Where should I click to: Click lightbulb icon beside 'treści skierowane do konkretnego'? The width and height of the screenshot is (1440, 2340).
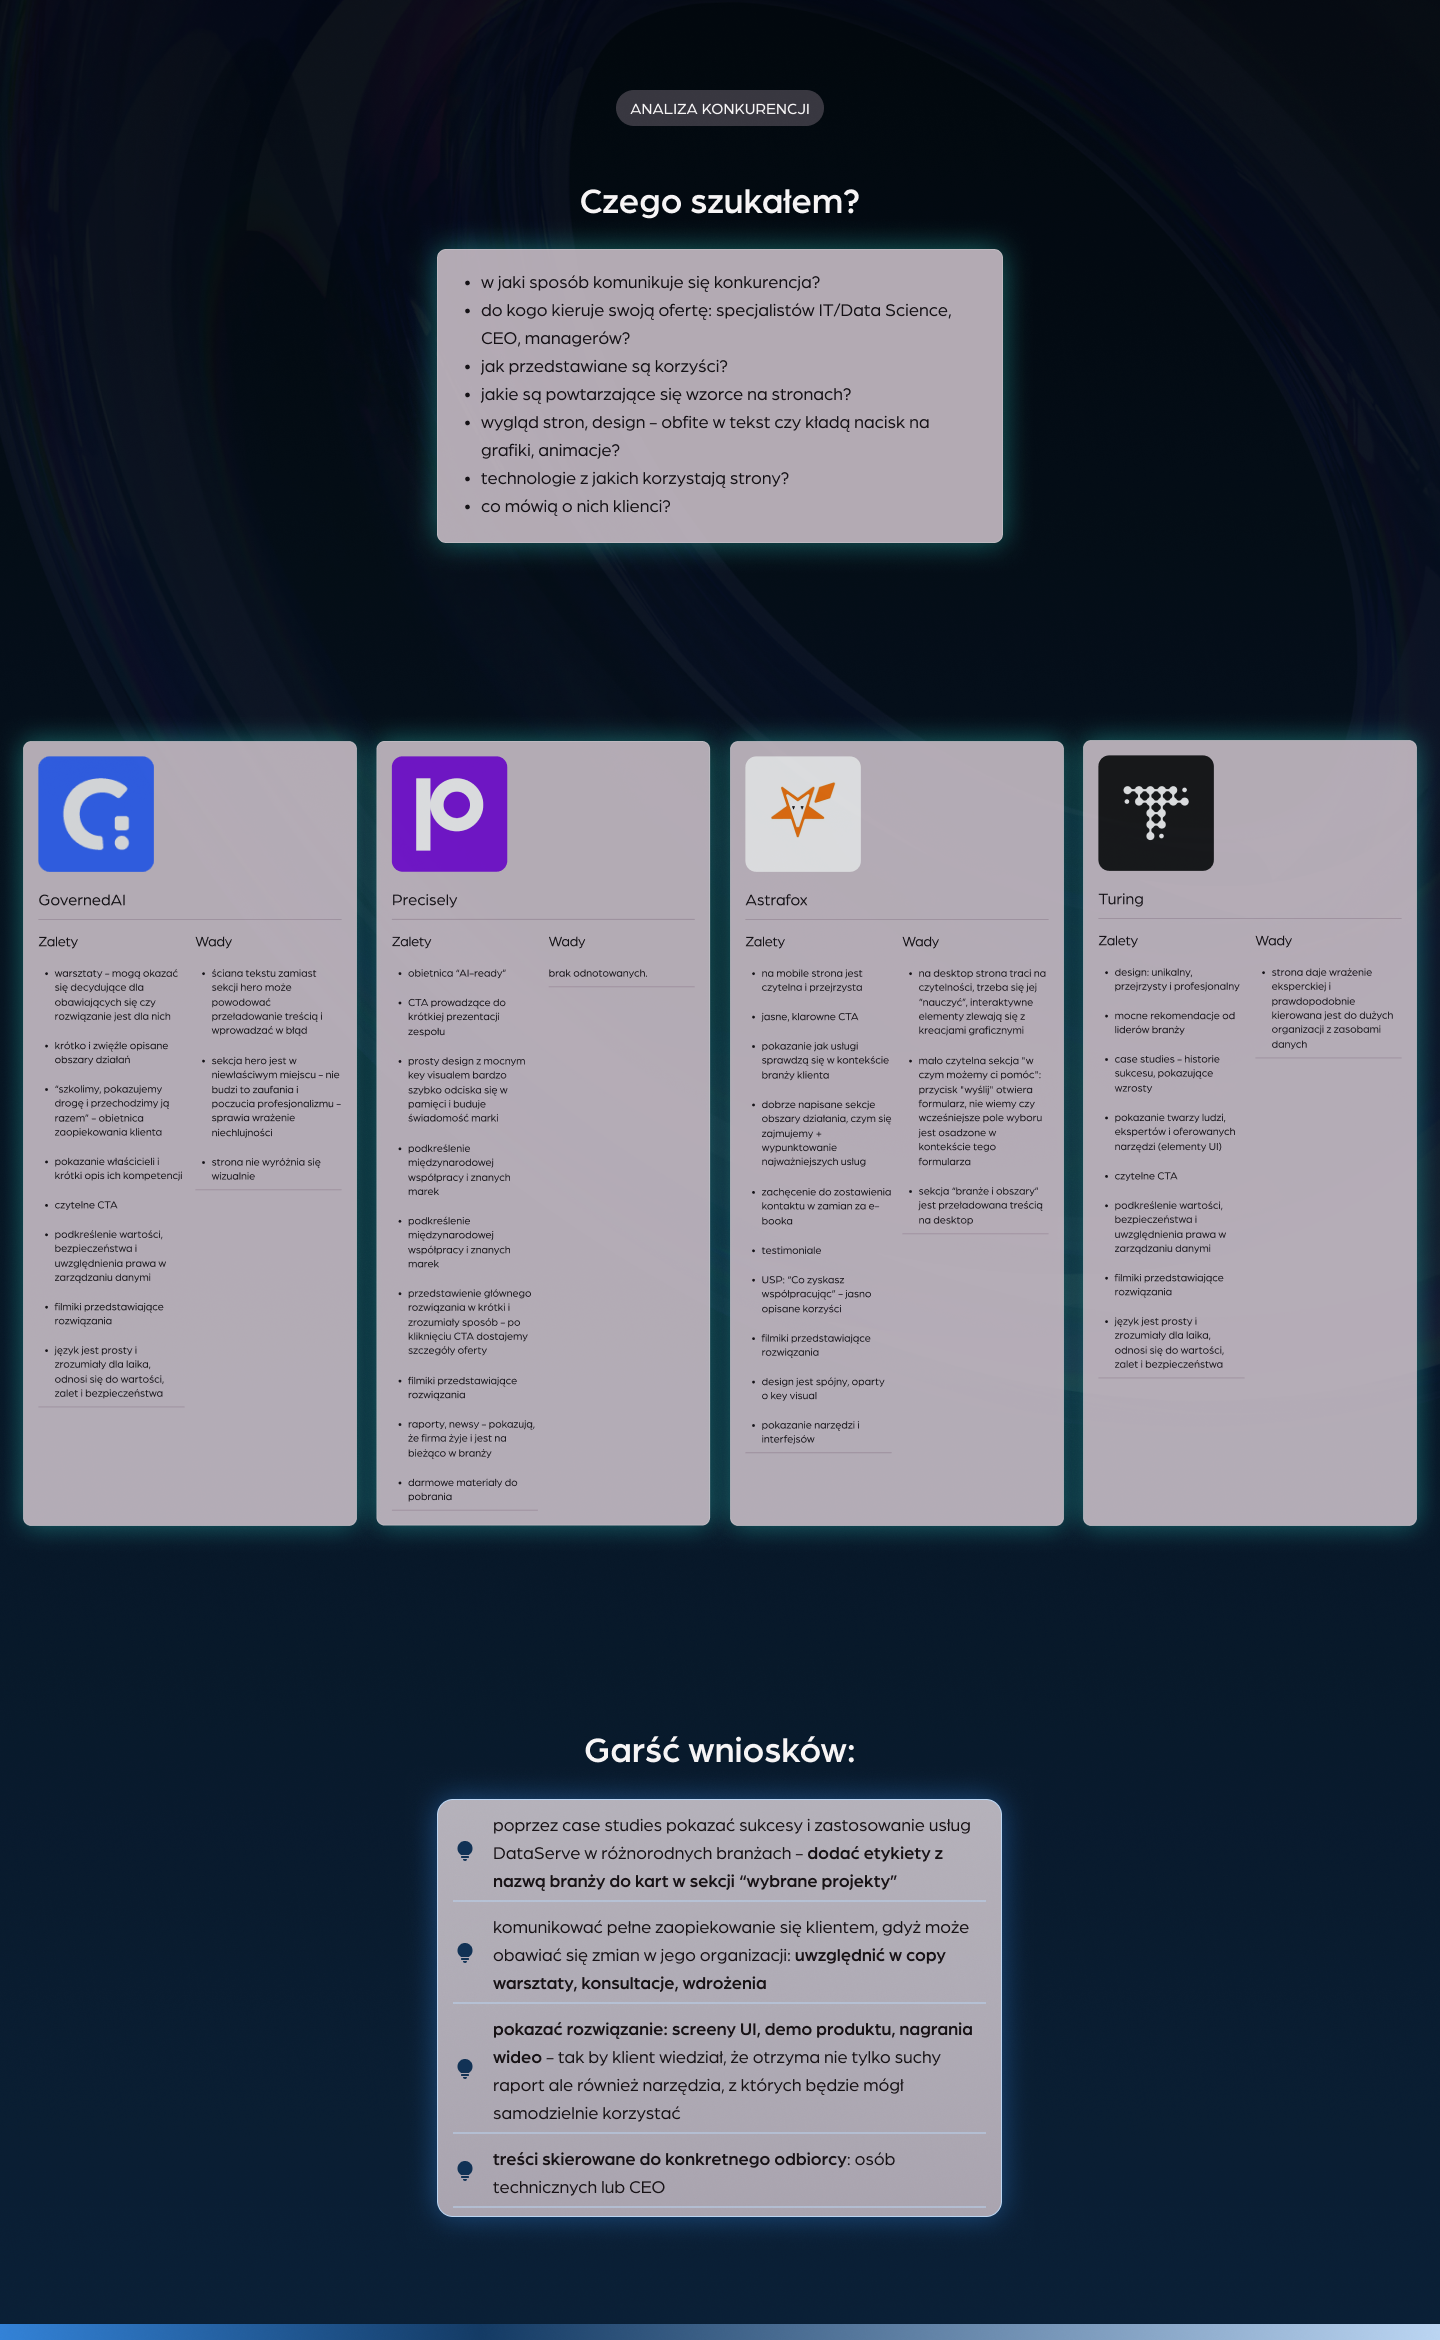[x=465, y=2171]
